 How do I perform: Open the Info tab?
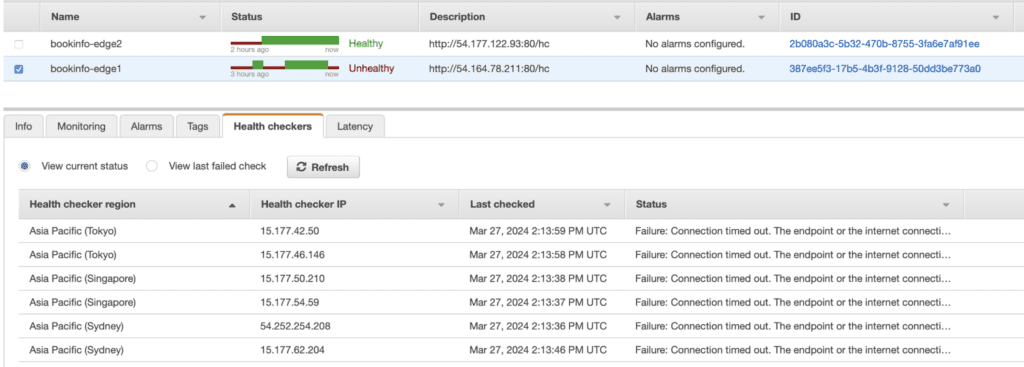pos(24,127)
